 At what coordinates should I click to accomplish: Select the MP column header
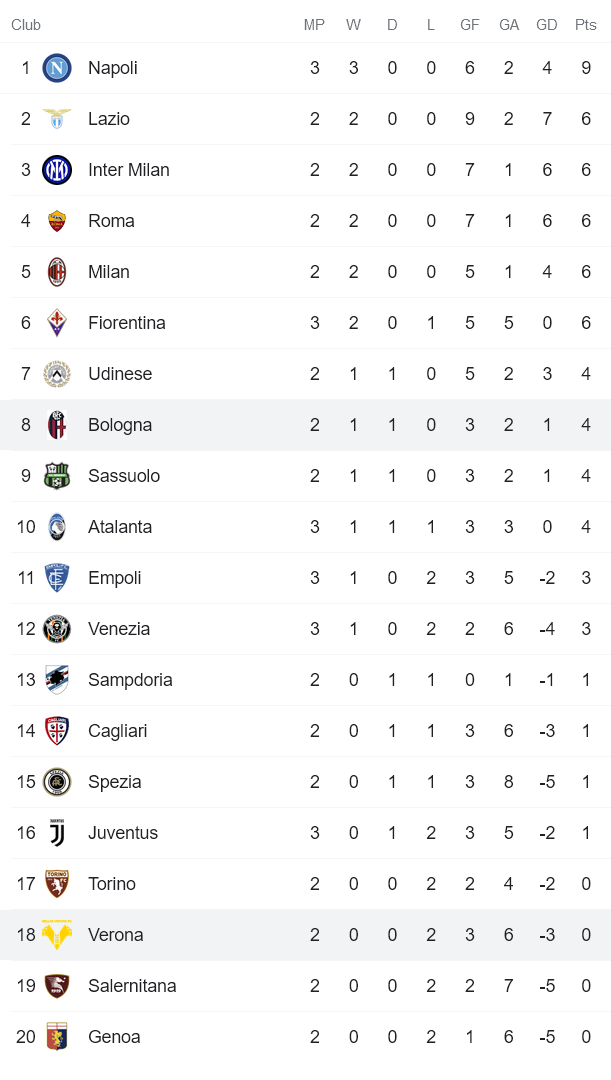[314, 25]
